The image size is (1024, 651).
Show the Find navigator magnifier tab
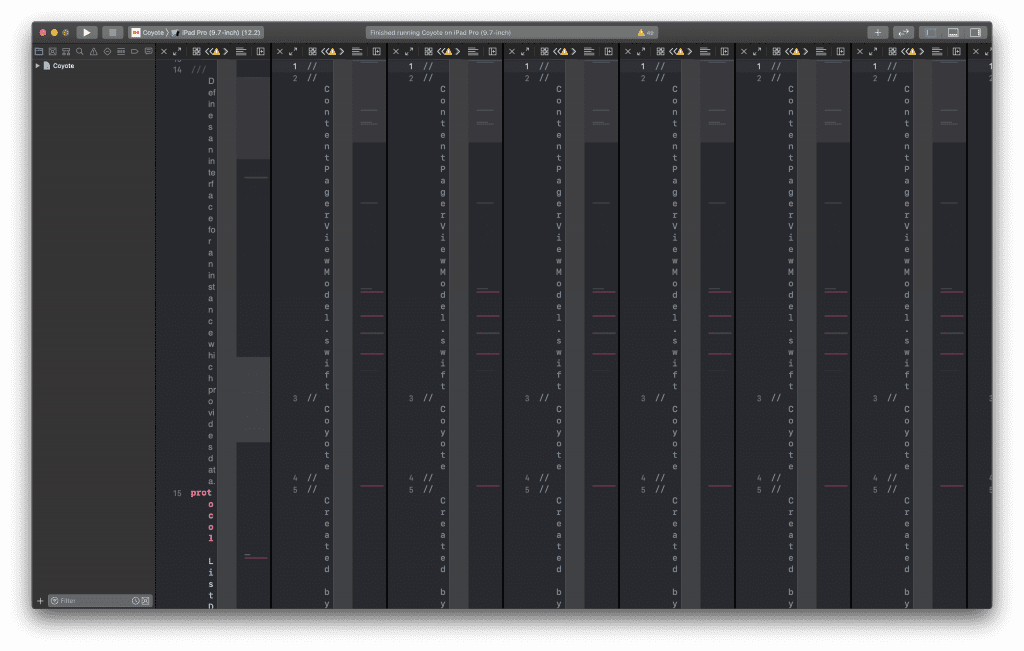point(80,51)
